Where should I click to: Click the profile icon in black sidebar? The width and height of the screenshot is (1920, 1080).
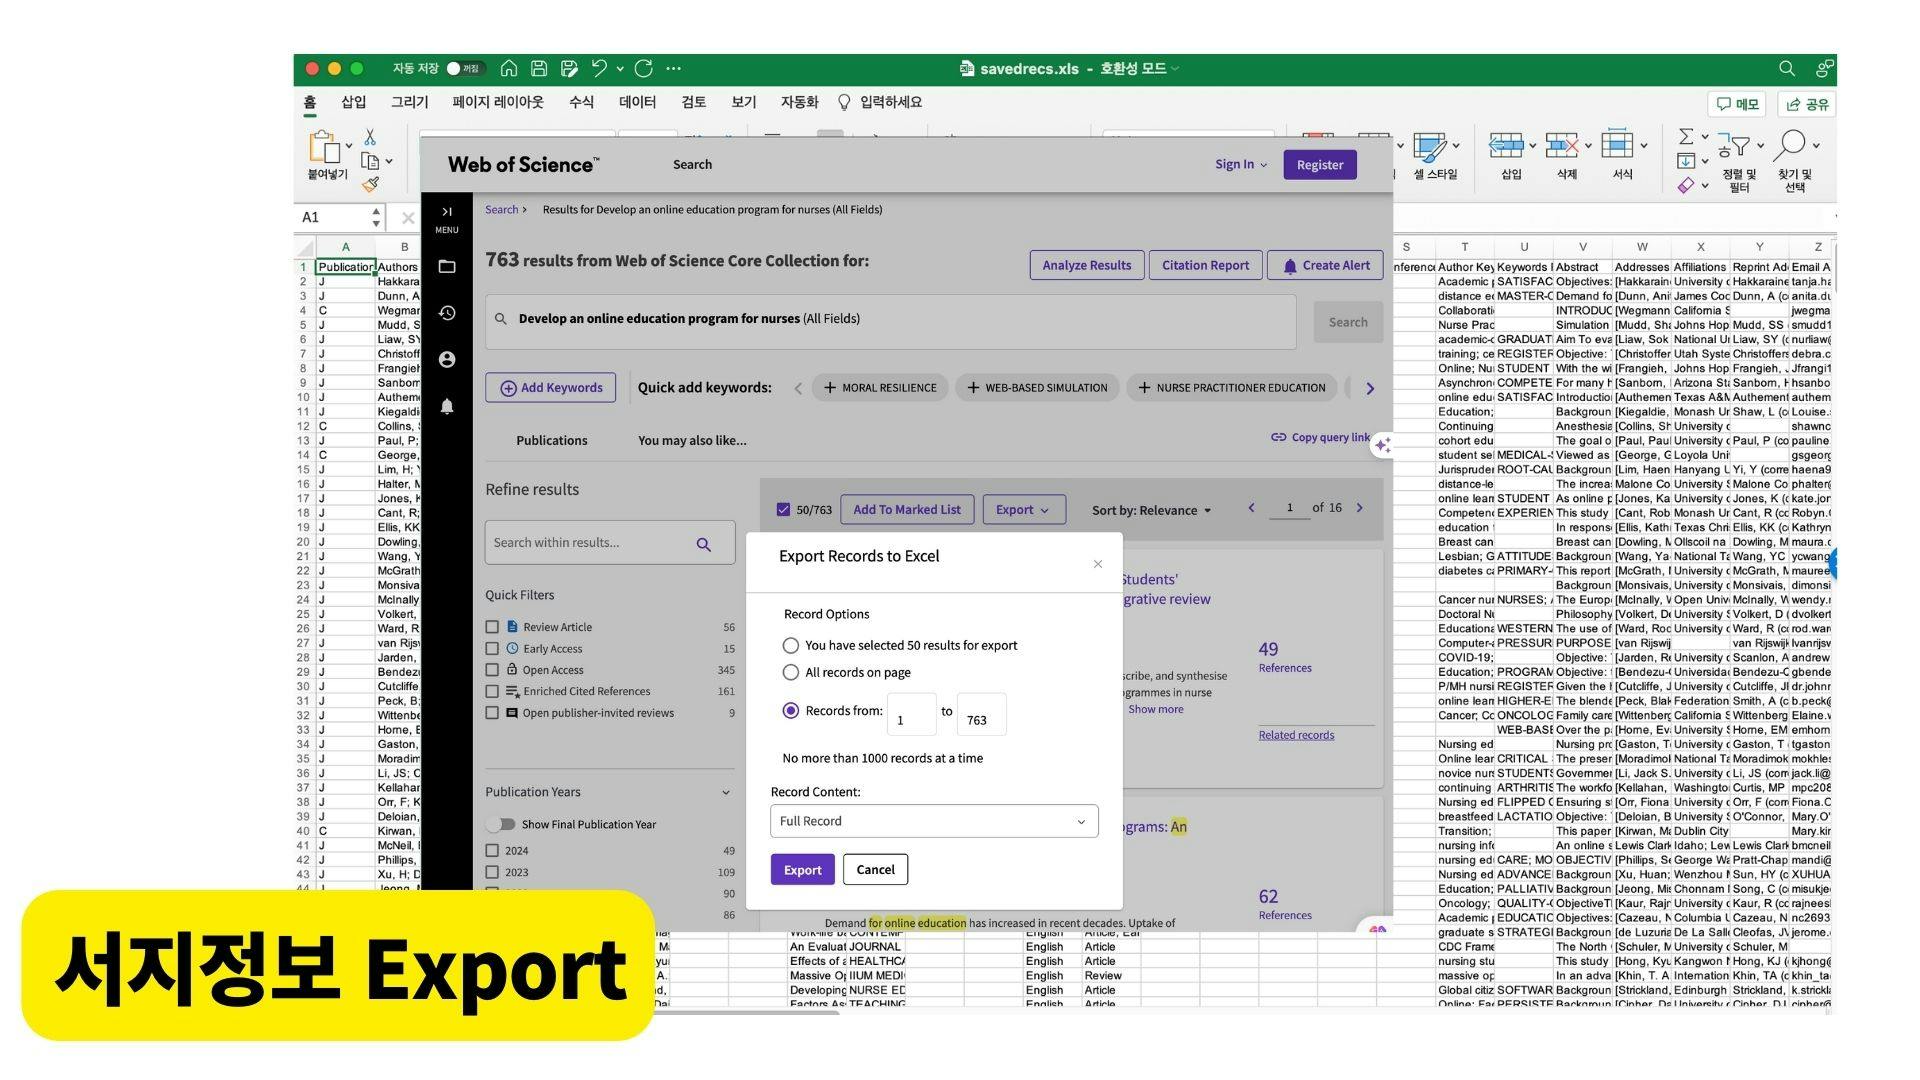(x=447, y=359)
